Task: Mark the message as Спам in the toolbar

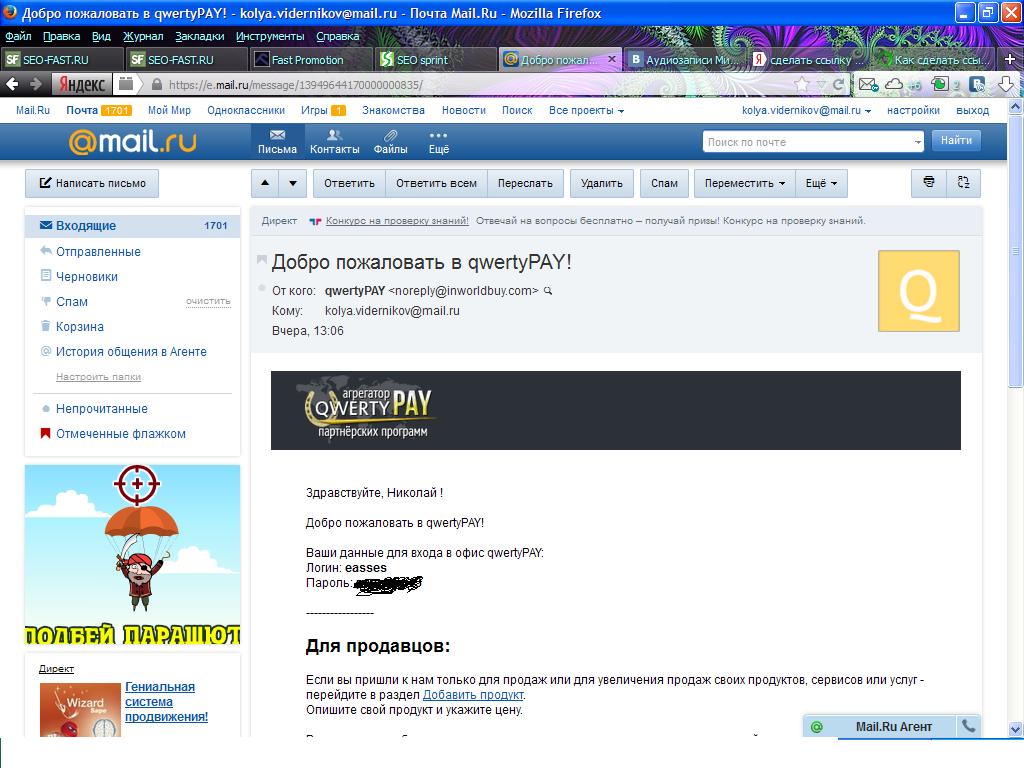Action: [664, 184]
